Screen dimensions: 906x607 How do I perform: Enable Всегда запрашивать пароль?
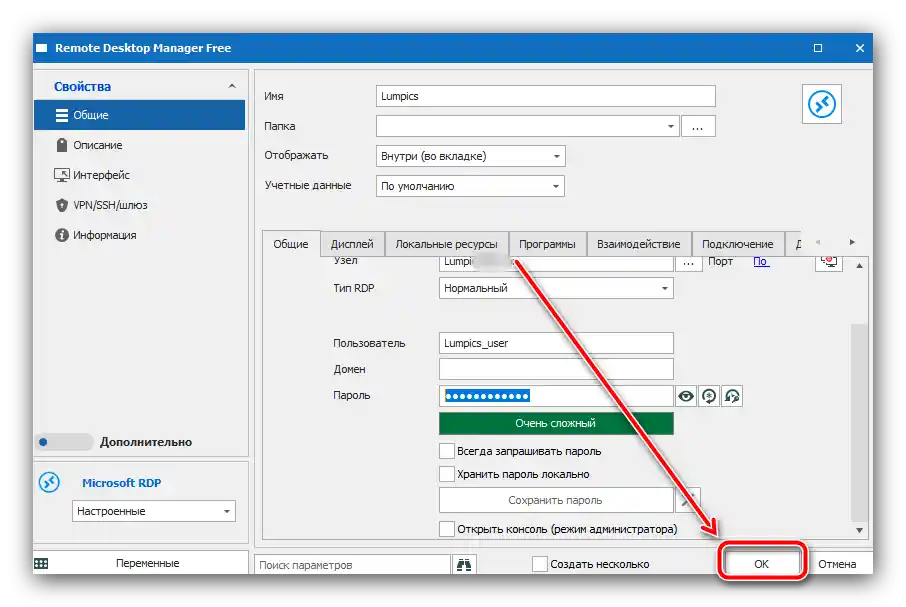point(446,450)
